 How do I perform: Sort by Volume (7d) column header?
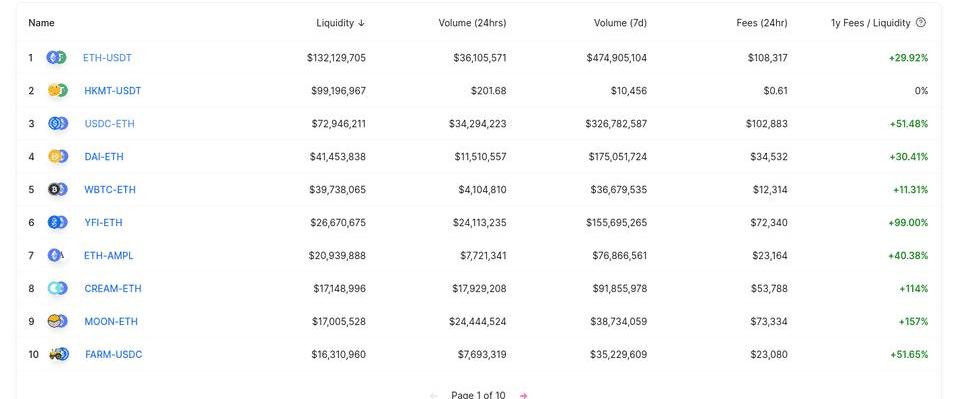[620, 23]
